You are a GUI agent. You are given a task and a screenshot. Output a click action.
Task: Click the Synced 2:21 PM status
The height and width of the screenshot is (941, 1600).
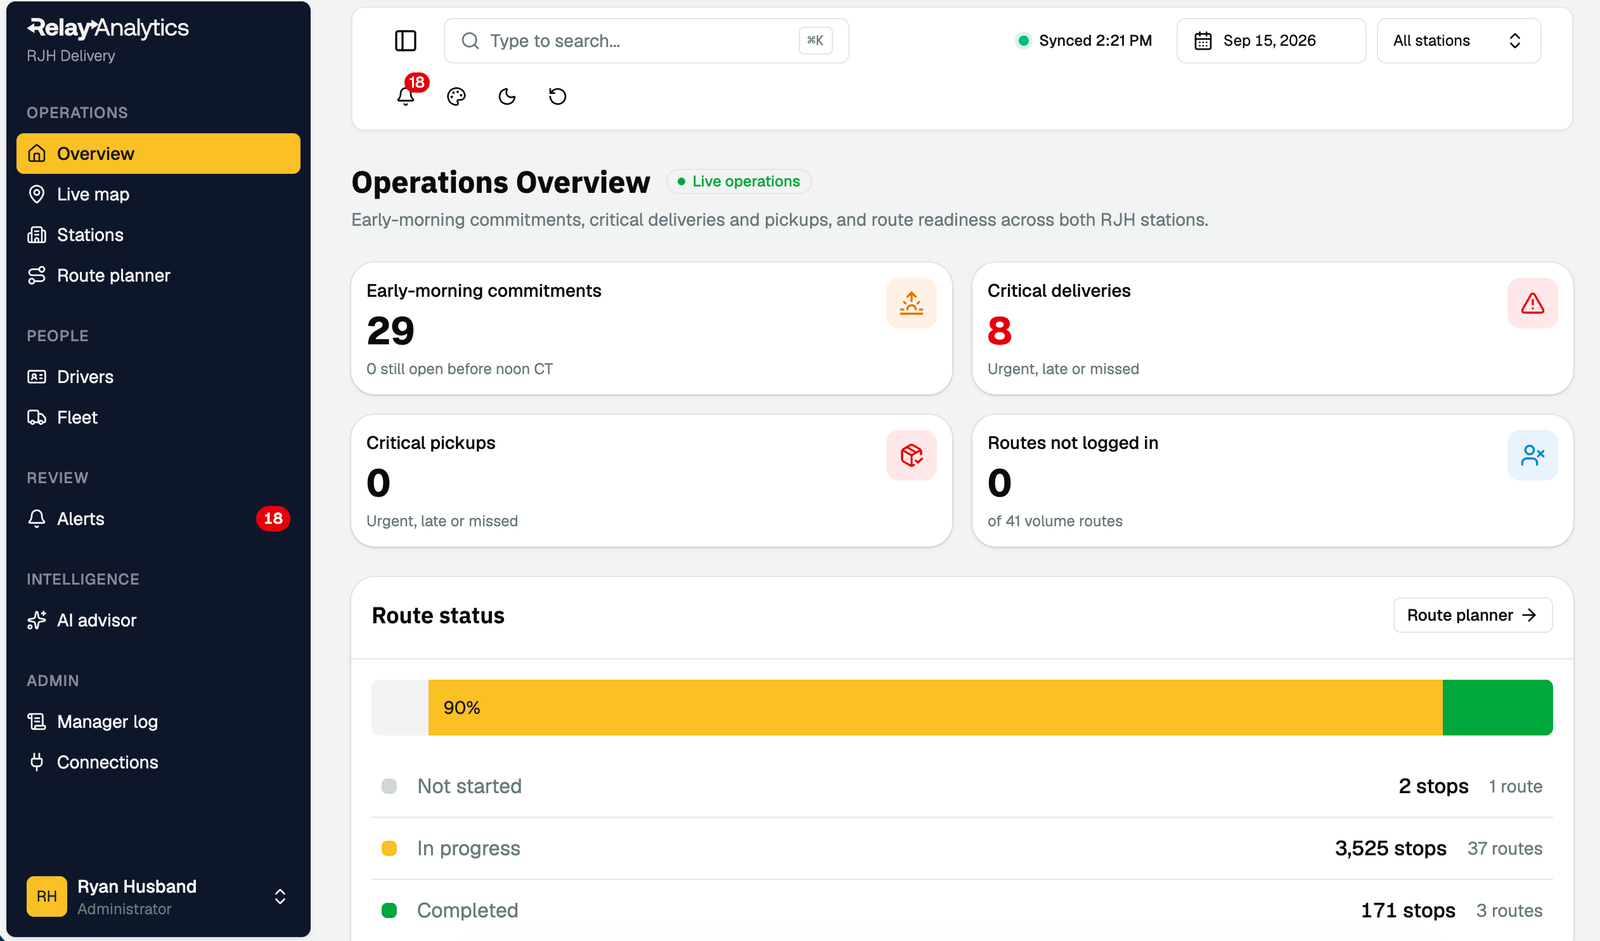pyautogui.click(x=1084, y=41)
